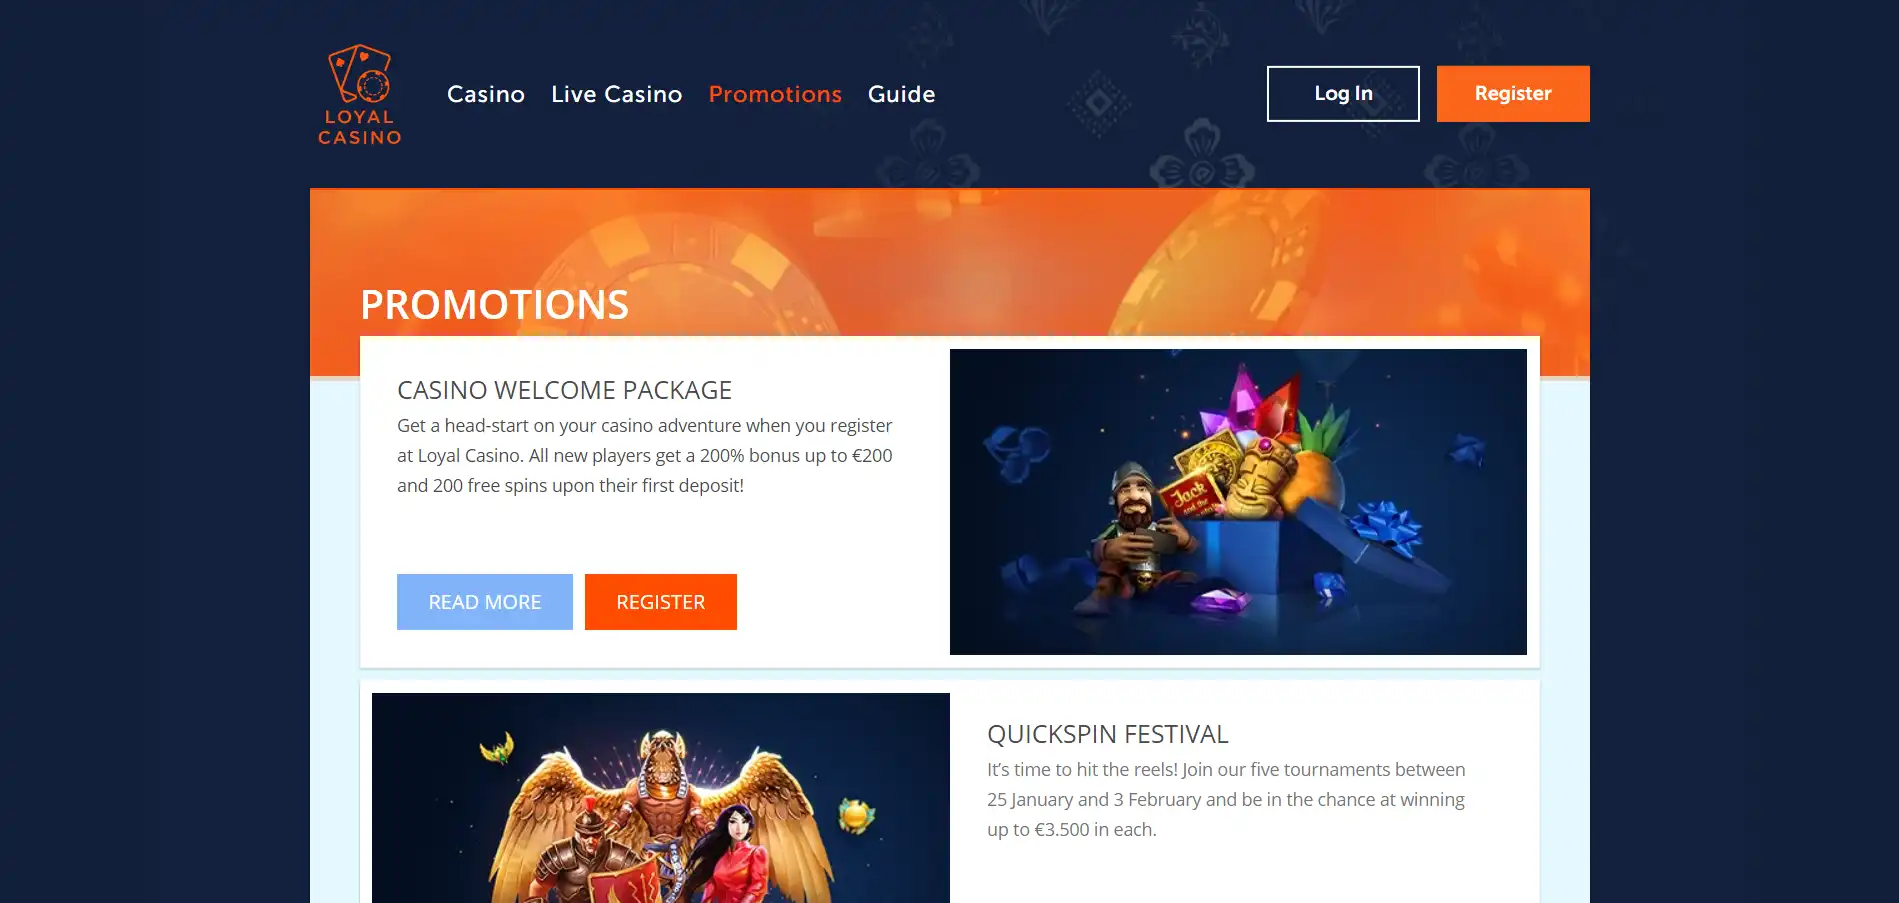Click the LOYAL CASINO logo wordmark

(x=360, y=127)
